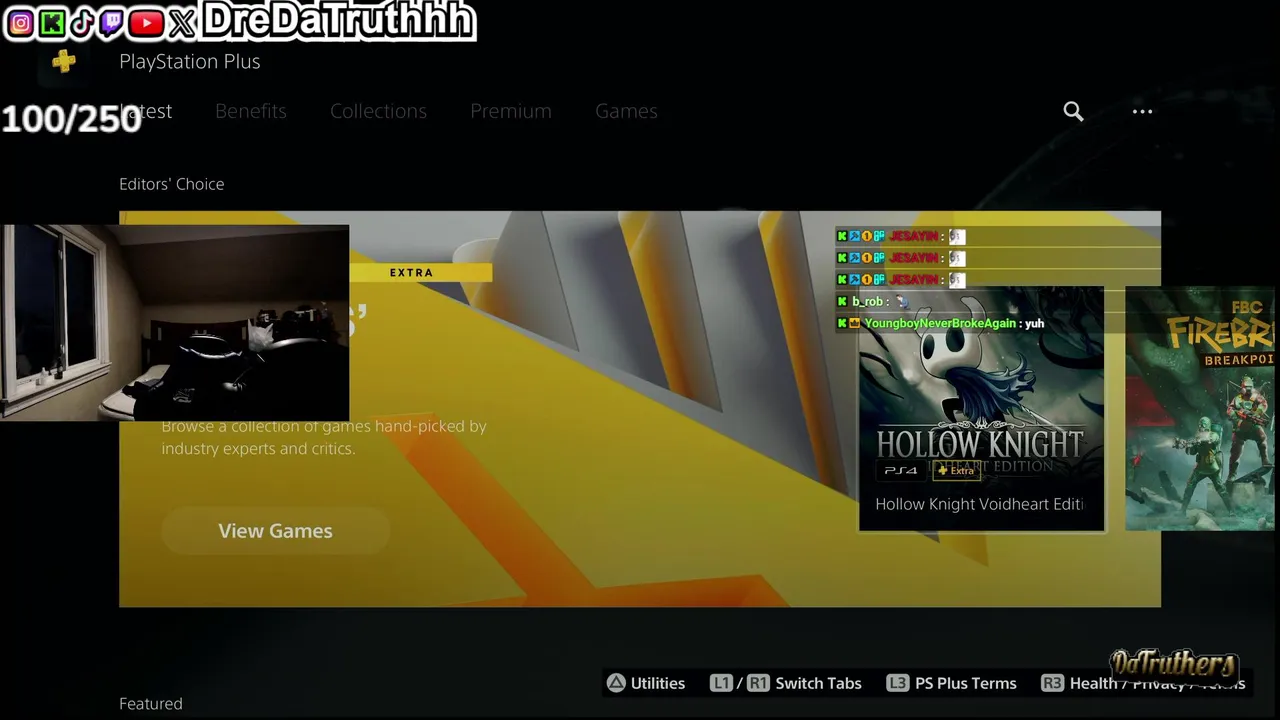The width and height of the screenshot is (1280, 720).
Task: Click the Switch Tabs label
Action: tap(818, 683)
